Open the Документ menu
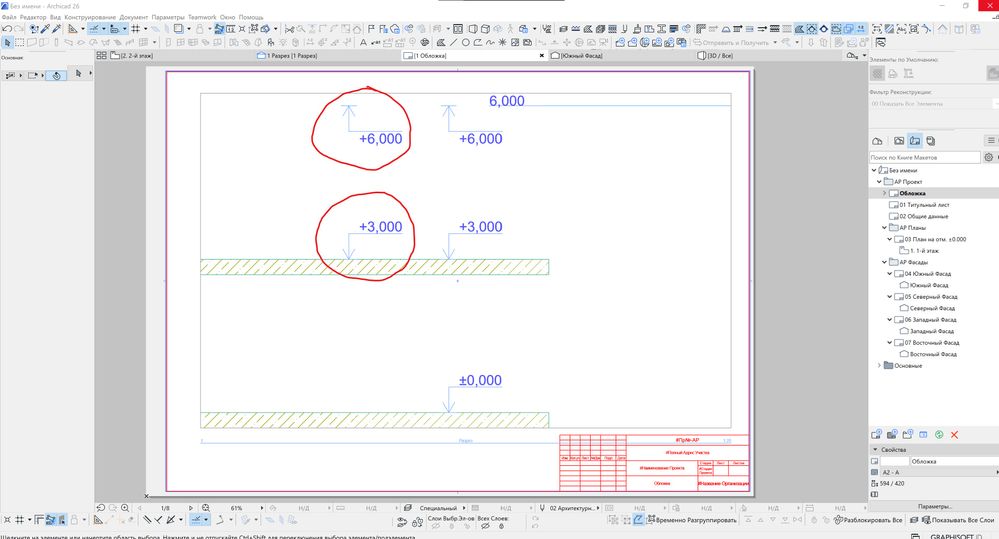Screen dimensions: 999x539 click(x=134, y=17)
